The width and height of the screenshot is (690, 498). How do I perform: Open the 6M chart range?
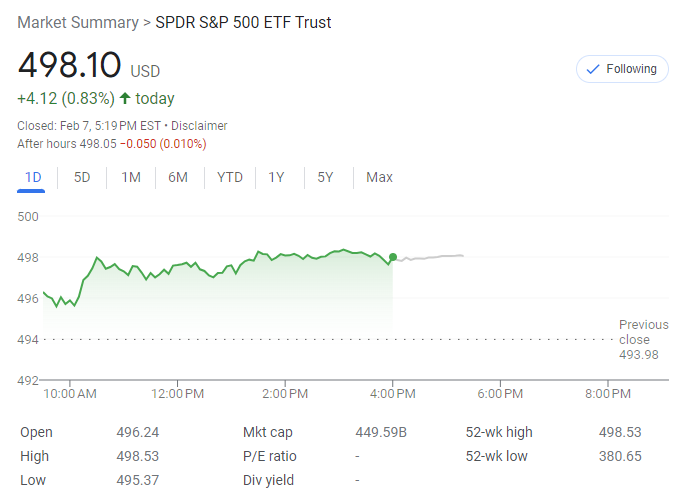(x=178, y=178)
